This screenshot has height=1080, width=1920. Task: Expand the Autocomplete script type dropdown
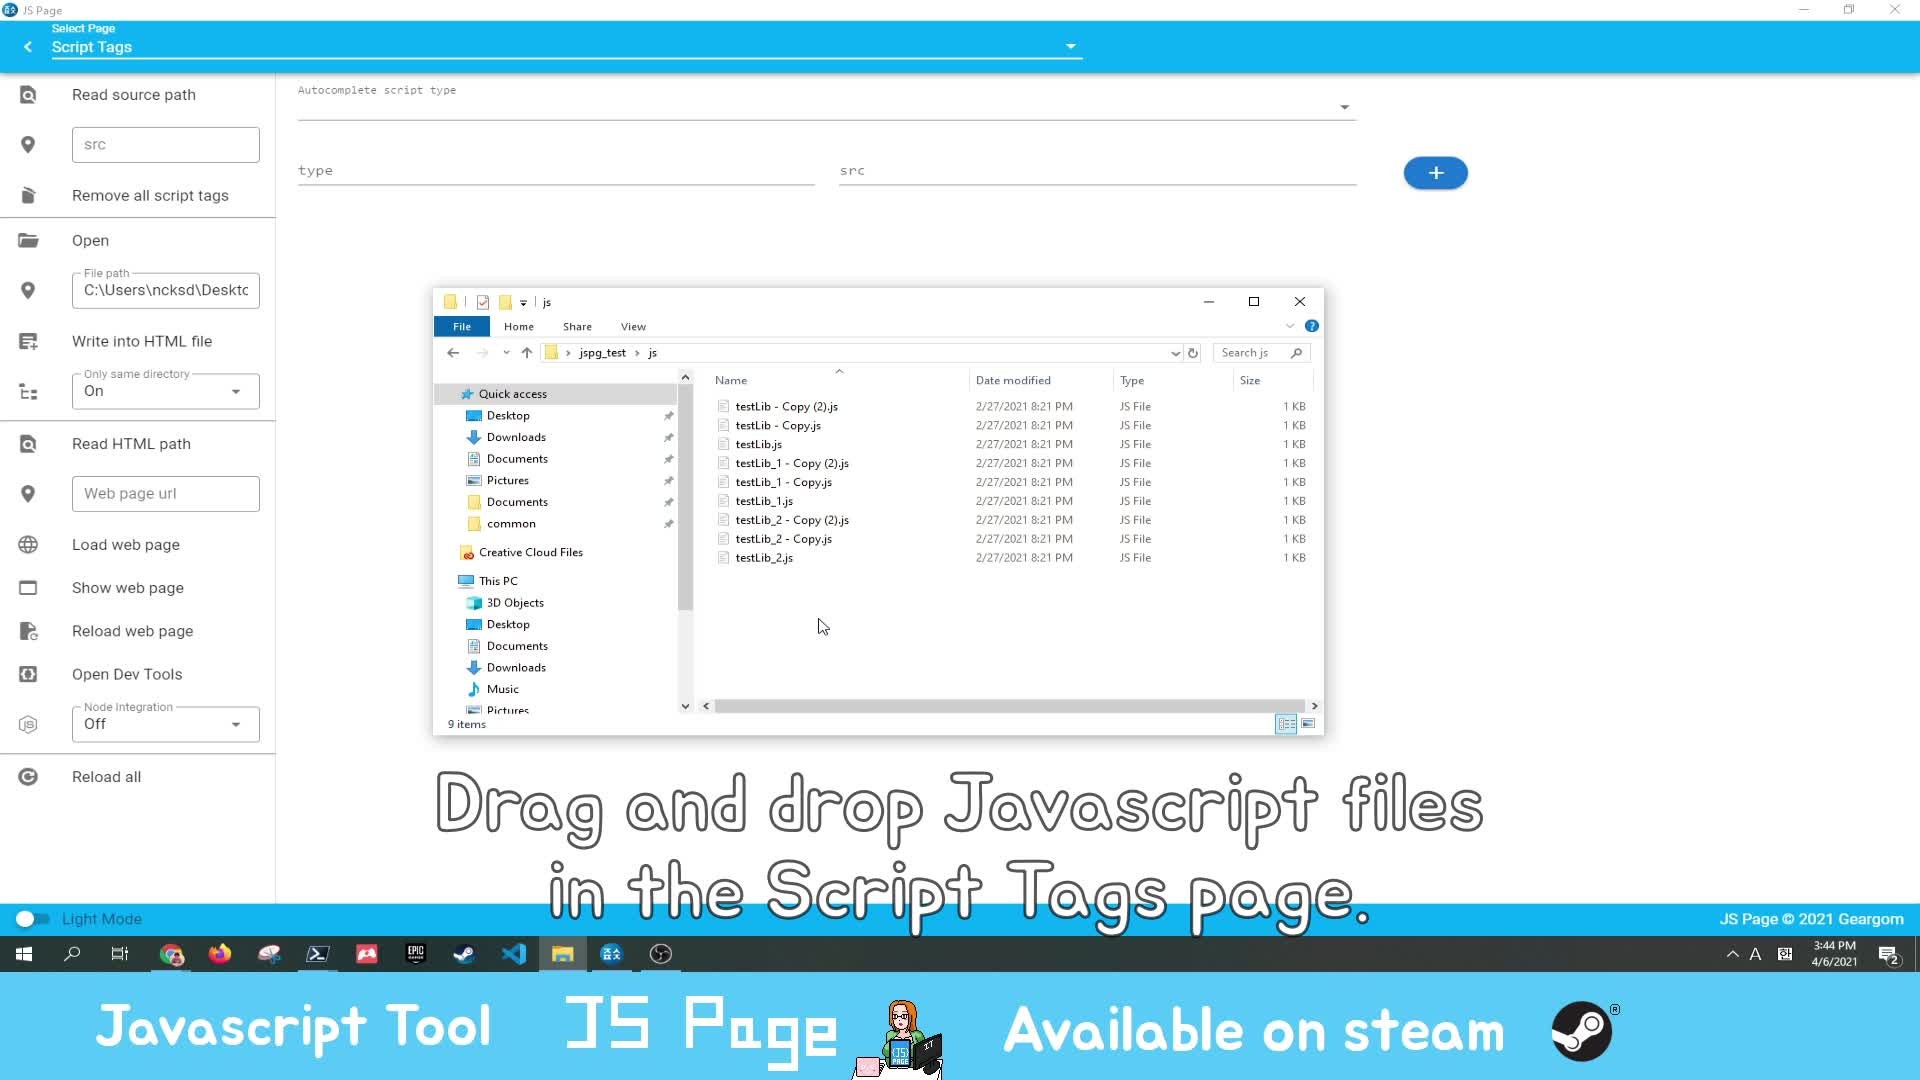1344,107
